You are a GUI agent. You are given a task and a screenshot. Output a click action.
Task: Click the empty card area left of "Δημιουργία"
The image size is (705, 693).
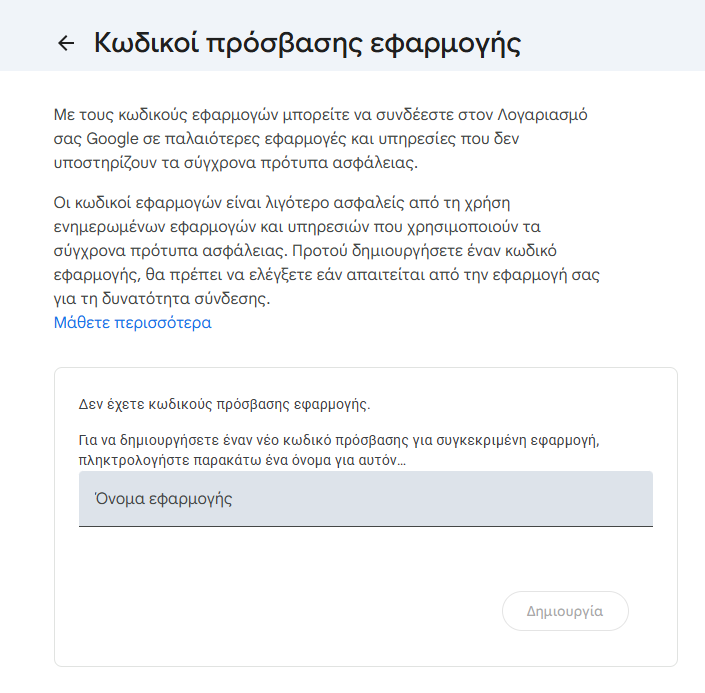click(280, 610)
